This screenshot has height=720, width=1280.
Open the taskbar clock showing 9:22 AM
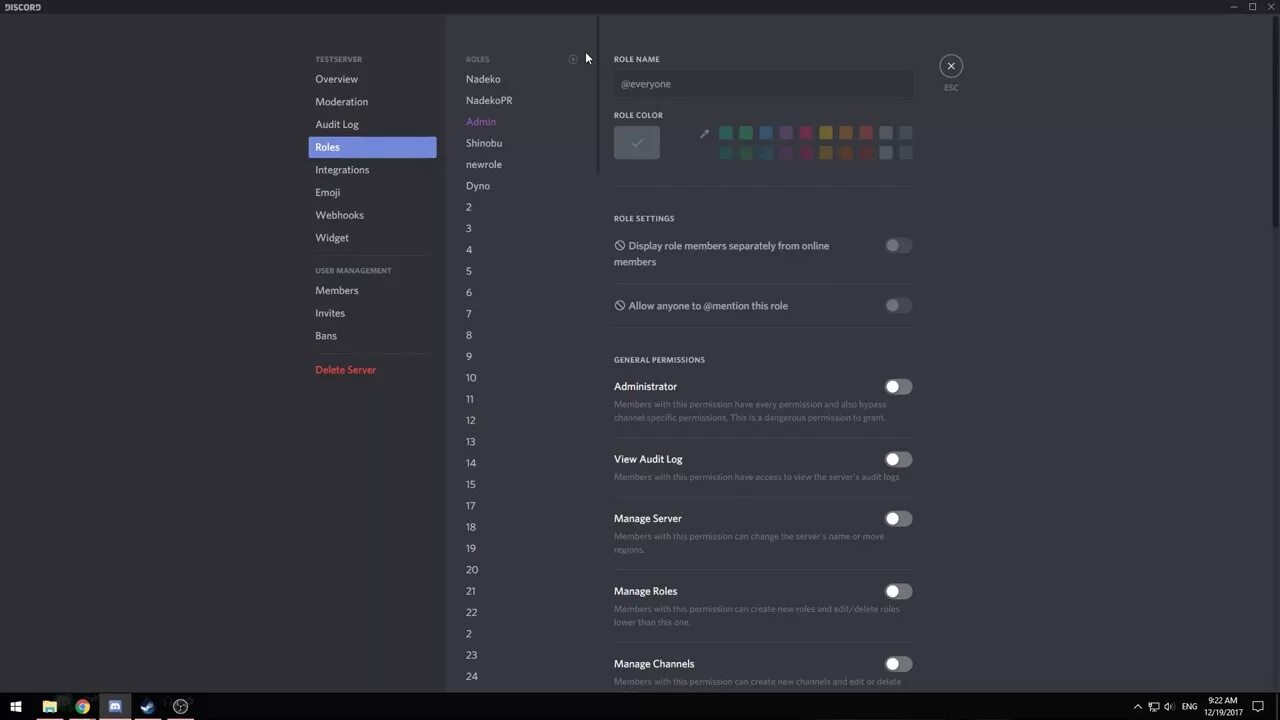[x=1223, y=706]
